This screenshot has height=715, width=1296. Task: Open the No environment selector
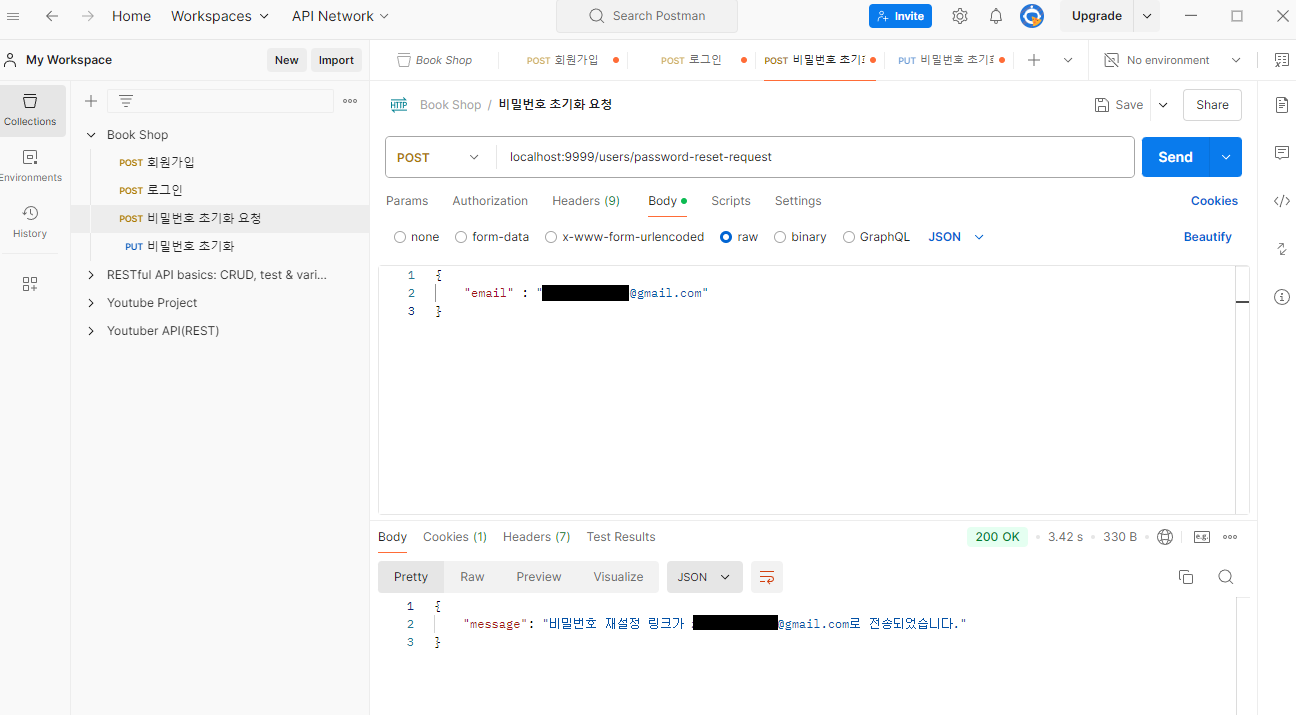pyautogui.click(x=1172, y=60)
